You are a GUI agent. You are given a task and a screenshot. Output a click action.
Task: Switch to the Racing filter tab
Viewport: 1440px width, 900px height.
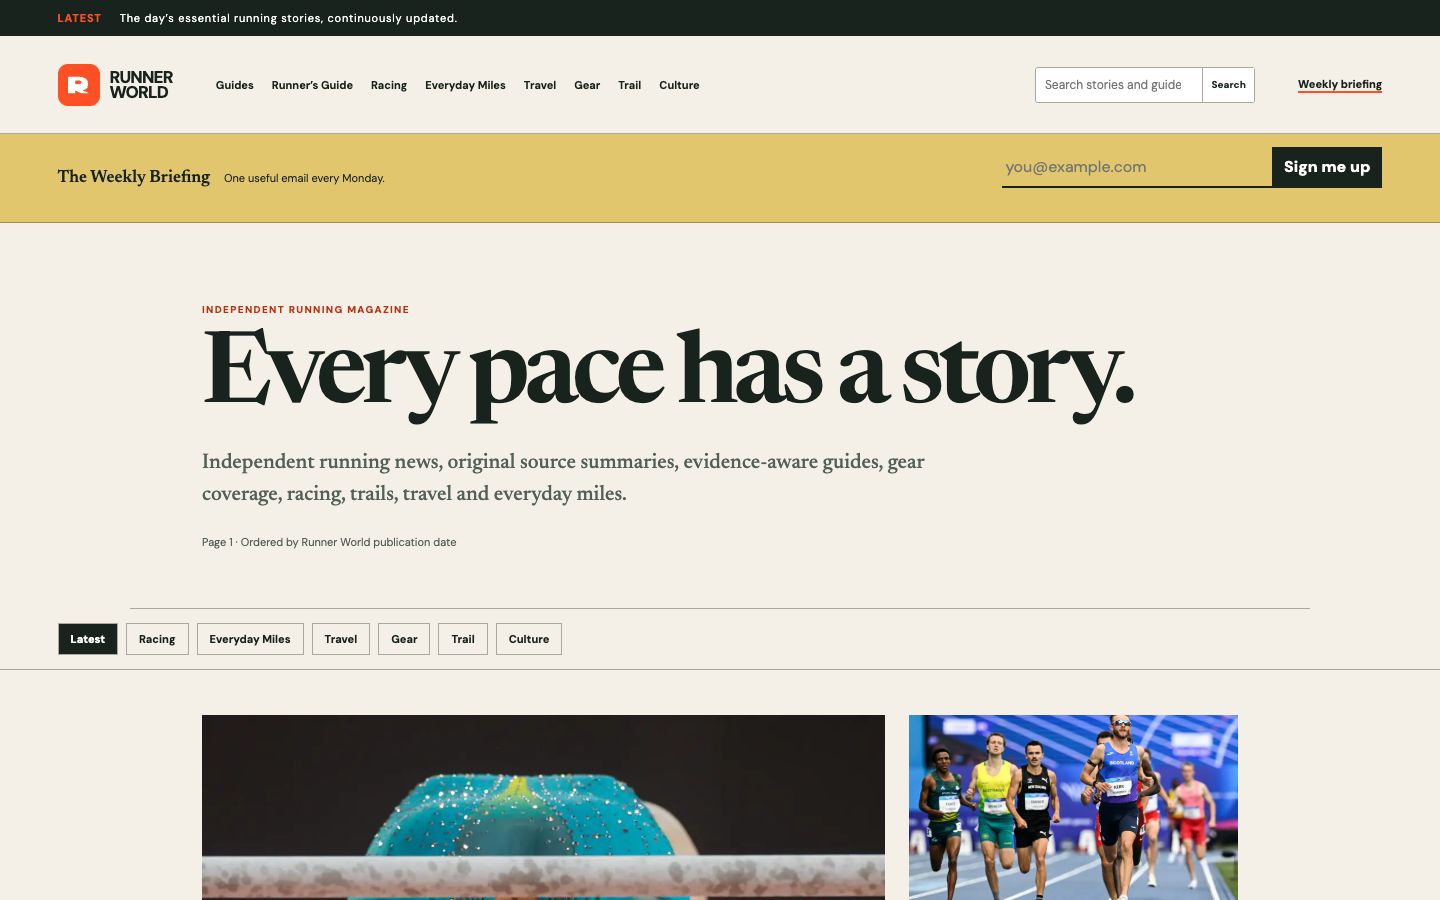(x=157, y=639)
